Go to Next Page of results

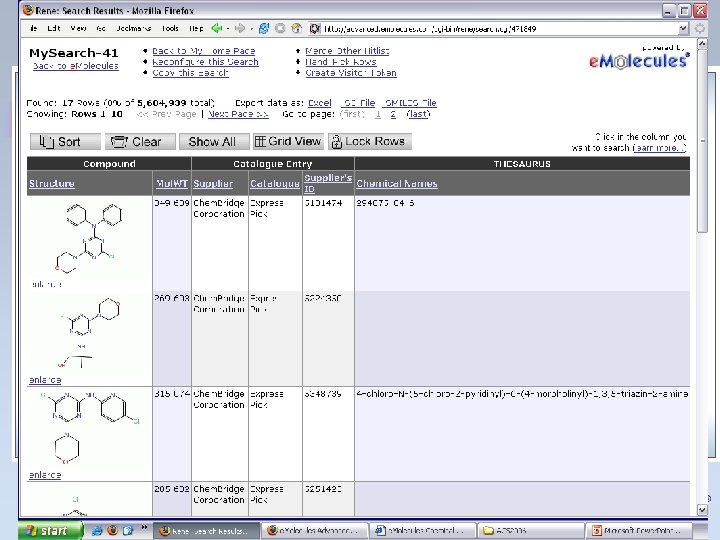(x=238, y=114)
